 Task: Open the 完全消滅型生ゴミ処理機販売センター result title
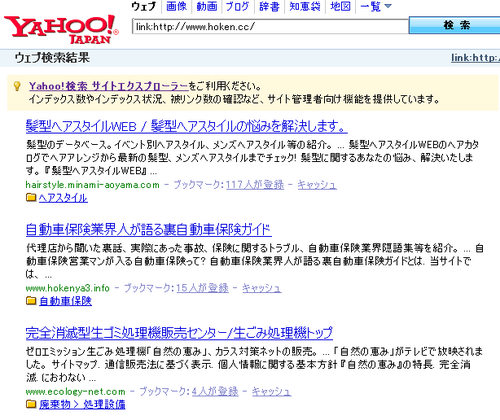click(179, 333)
